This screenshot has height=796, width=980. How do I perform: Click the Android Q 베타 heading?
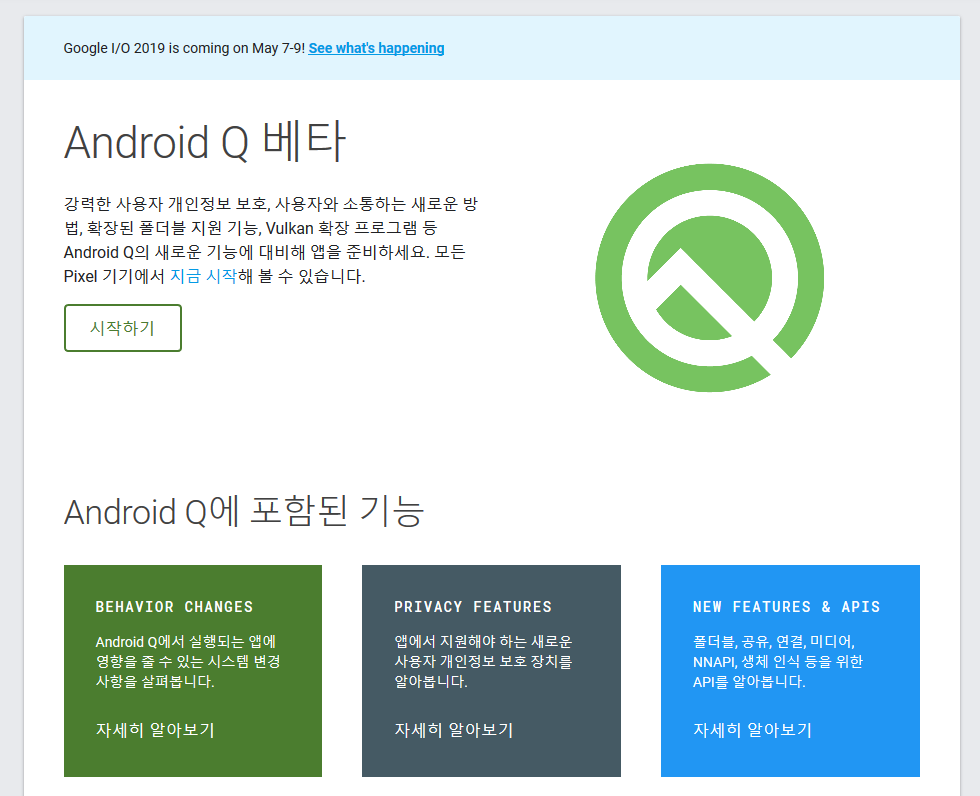pyautogui.click(x=204, y=142)
